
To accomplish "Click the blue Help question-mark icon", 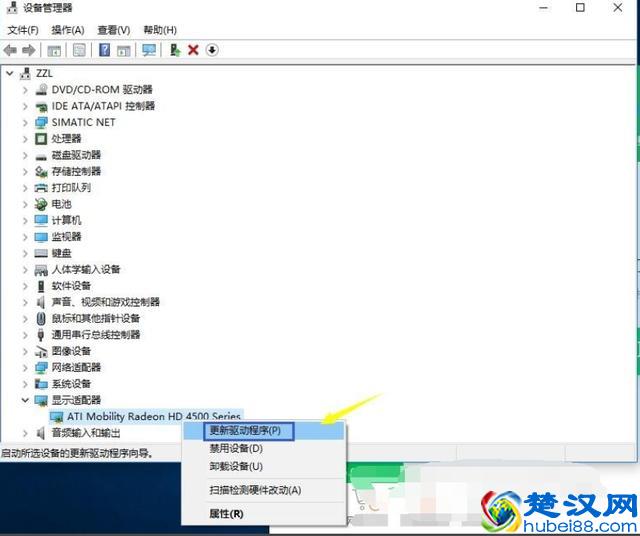I will (x=104, y=50).
